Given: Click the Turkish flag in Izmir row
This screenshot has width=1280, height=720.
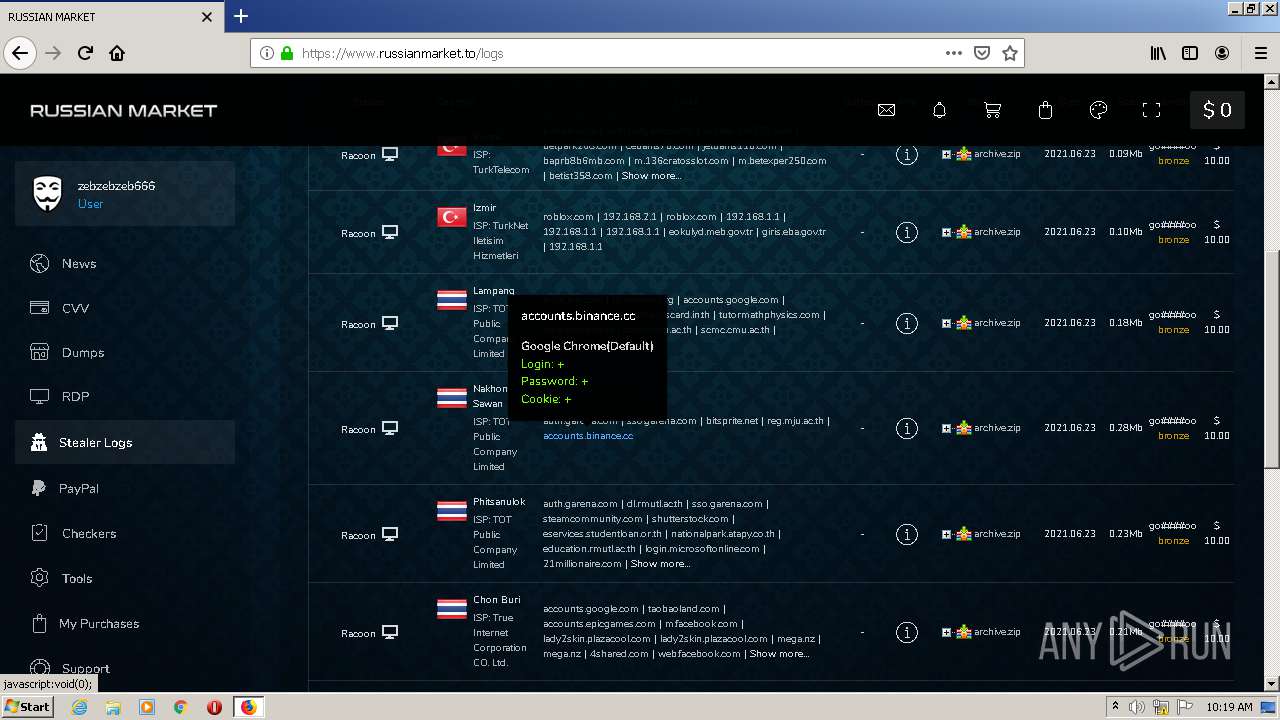Looking at the screenshot, I should 452,217.
